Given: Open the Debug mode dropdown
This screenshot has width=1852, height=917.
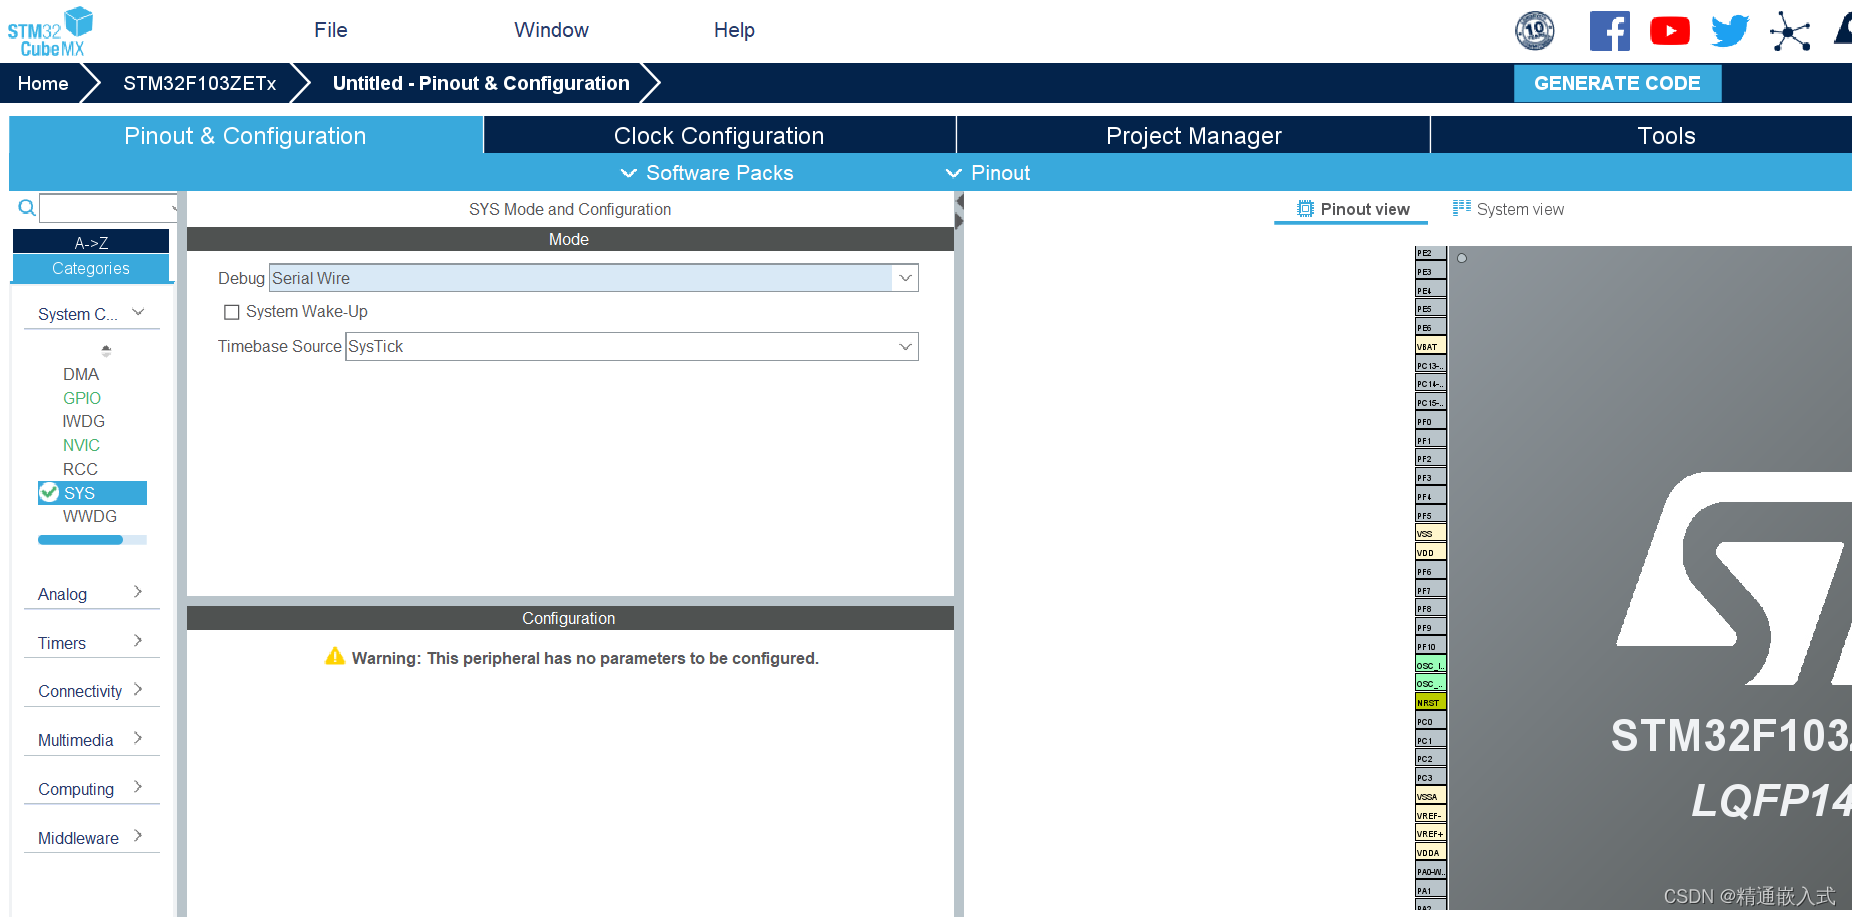Looking at the screenshot, I should pos(594,278).
